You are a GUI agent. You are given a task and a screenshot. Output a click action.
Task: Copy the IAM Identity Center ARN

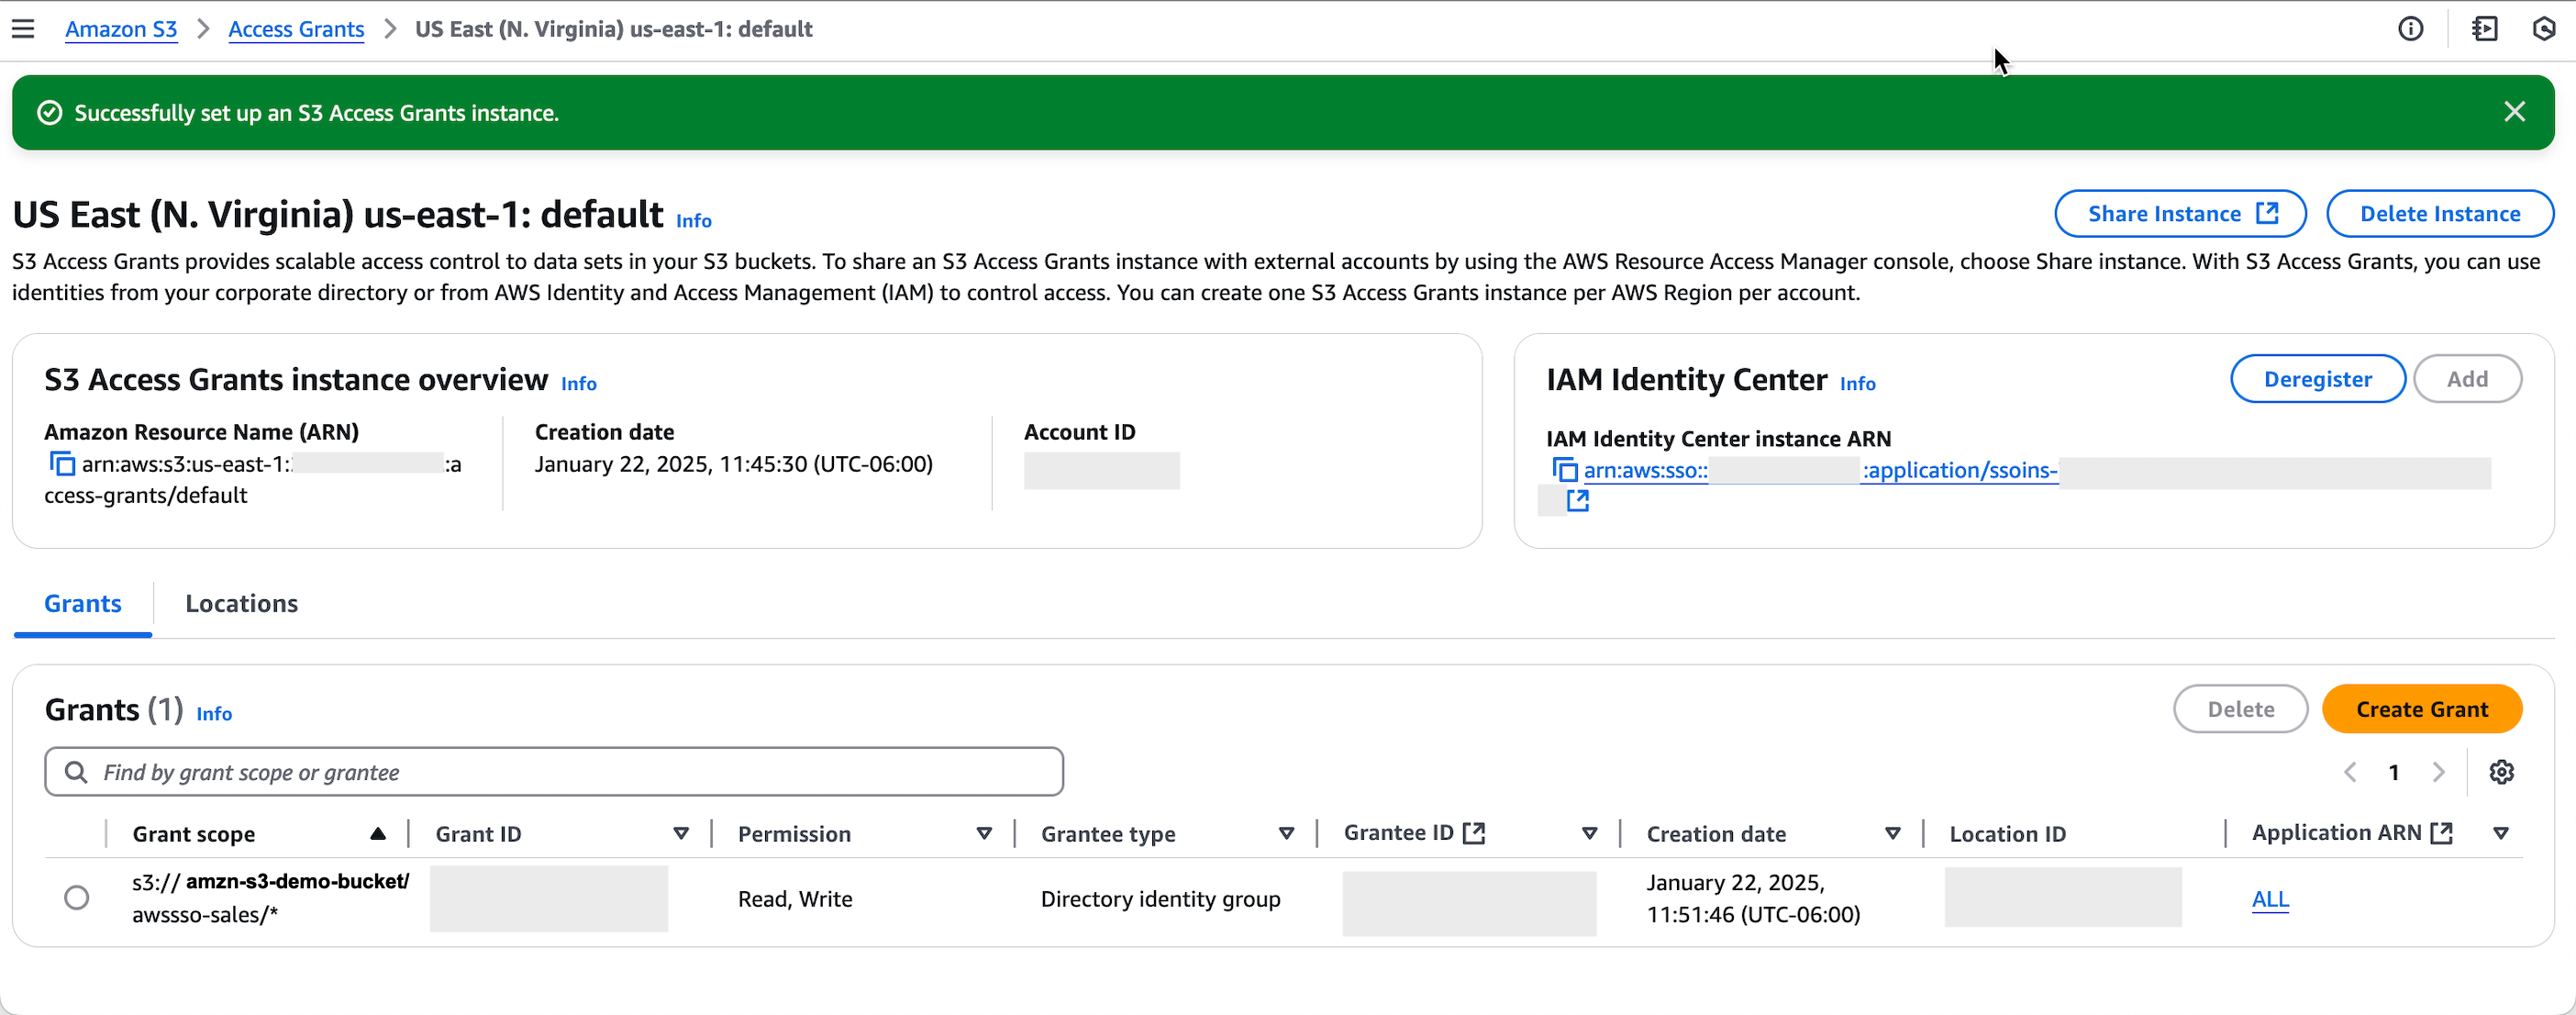pos(1564,470)
